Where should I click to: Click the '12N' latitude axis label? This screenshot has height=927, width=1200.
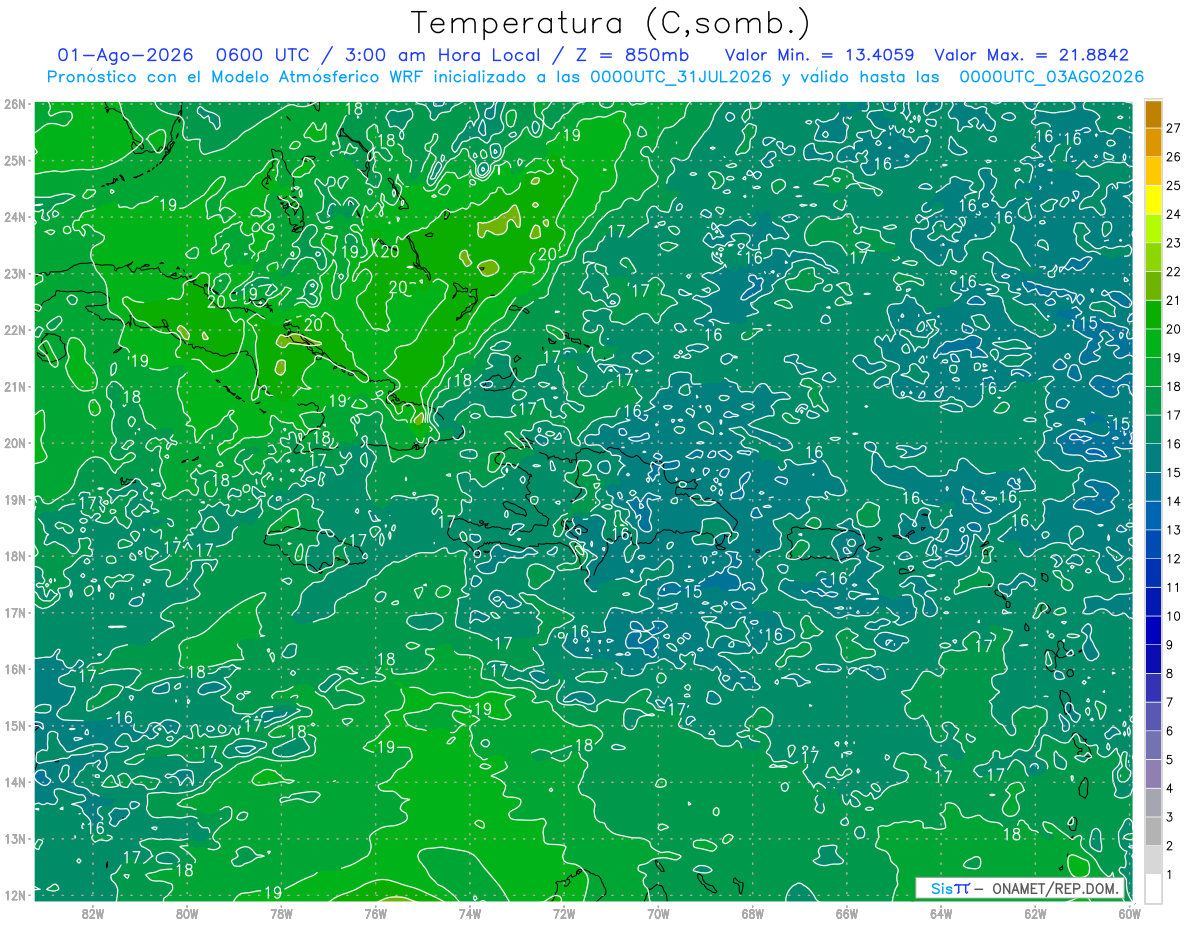(x=14, y=895)
